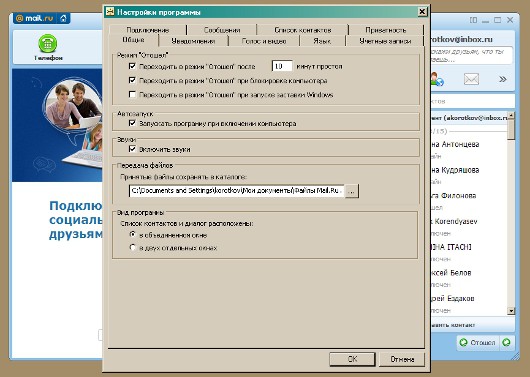The image size is (530, 377).
Task: Open the Учетные записи tab
Action: click(385, 41)
